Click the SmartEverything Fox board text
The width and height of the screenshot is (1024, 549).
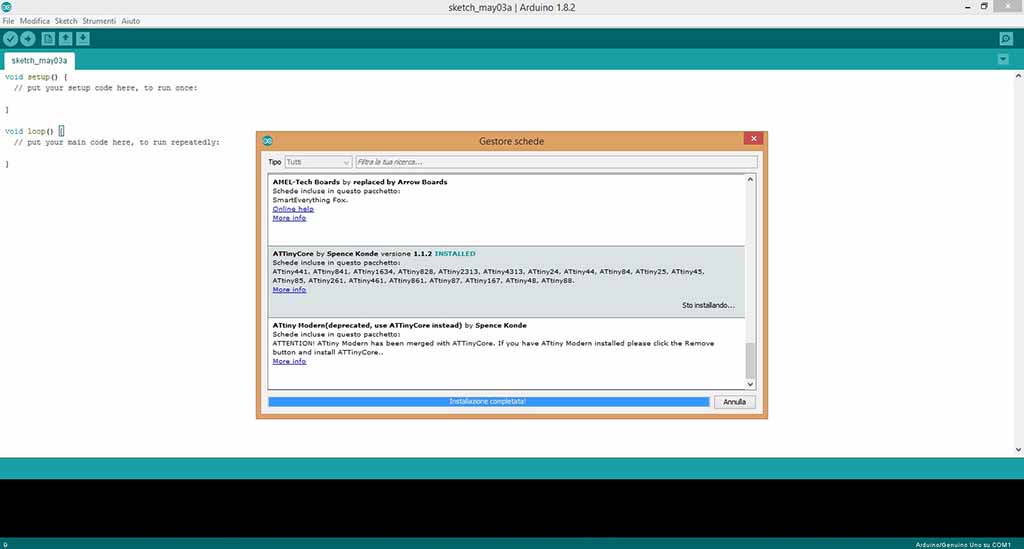[x=310, y=200]
